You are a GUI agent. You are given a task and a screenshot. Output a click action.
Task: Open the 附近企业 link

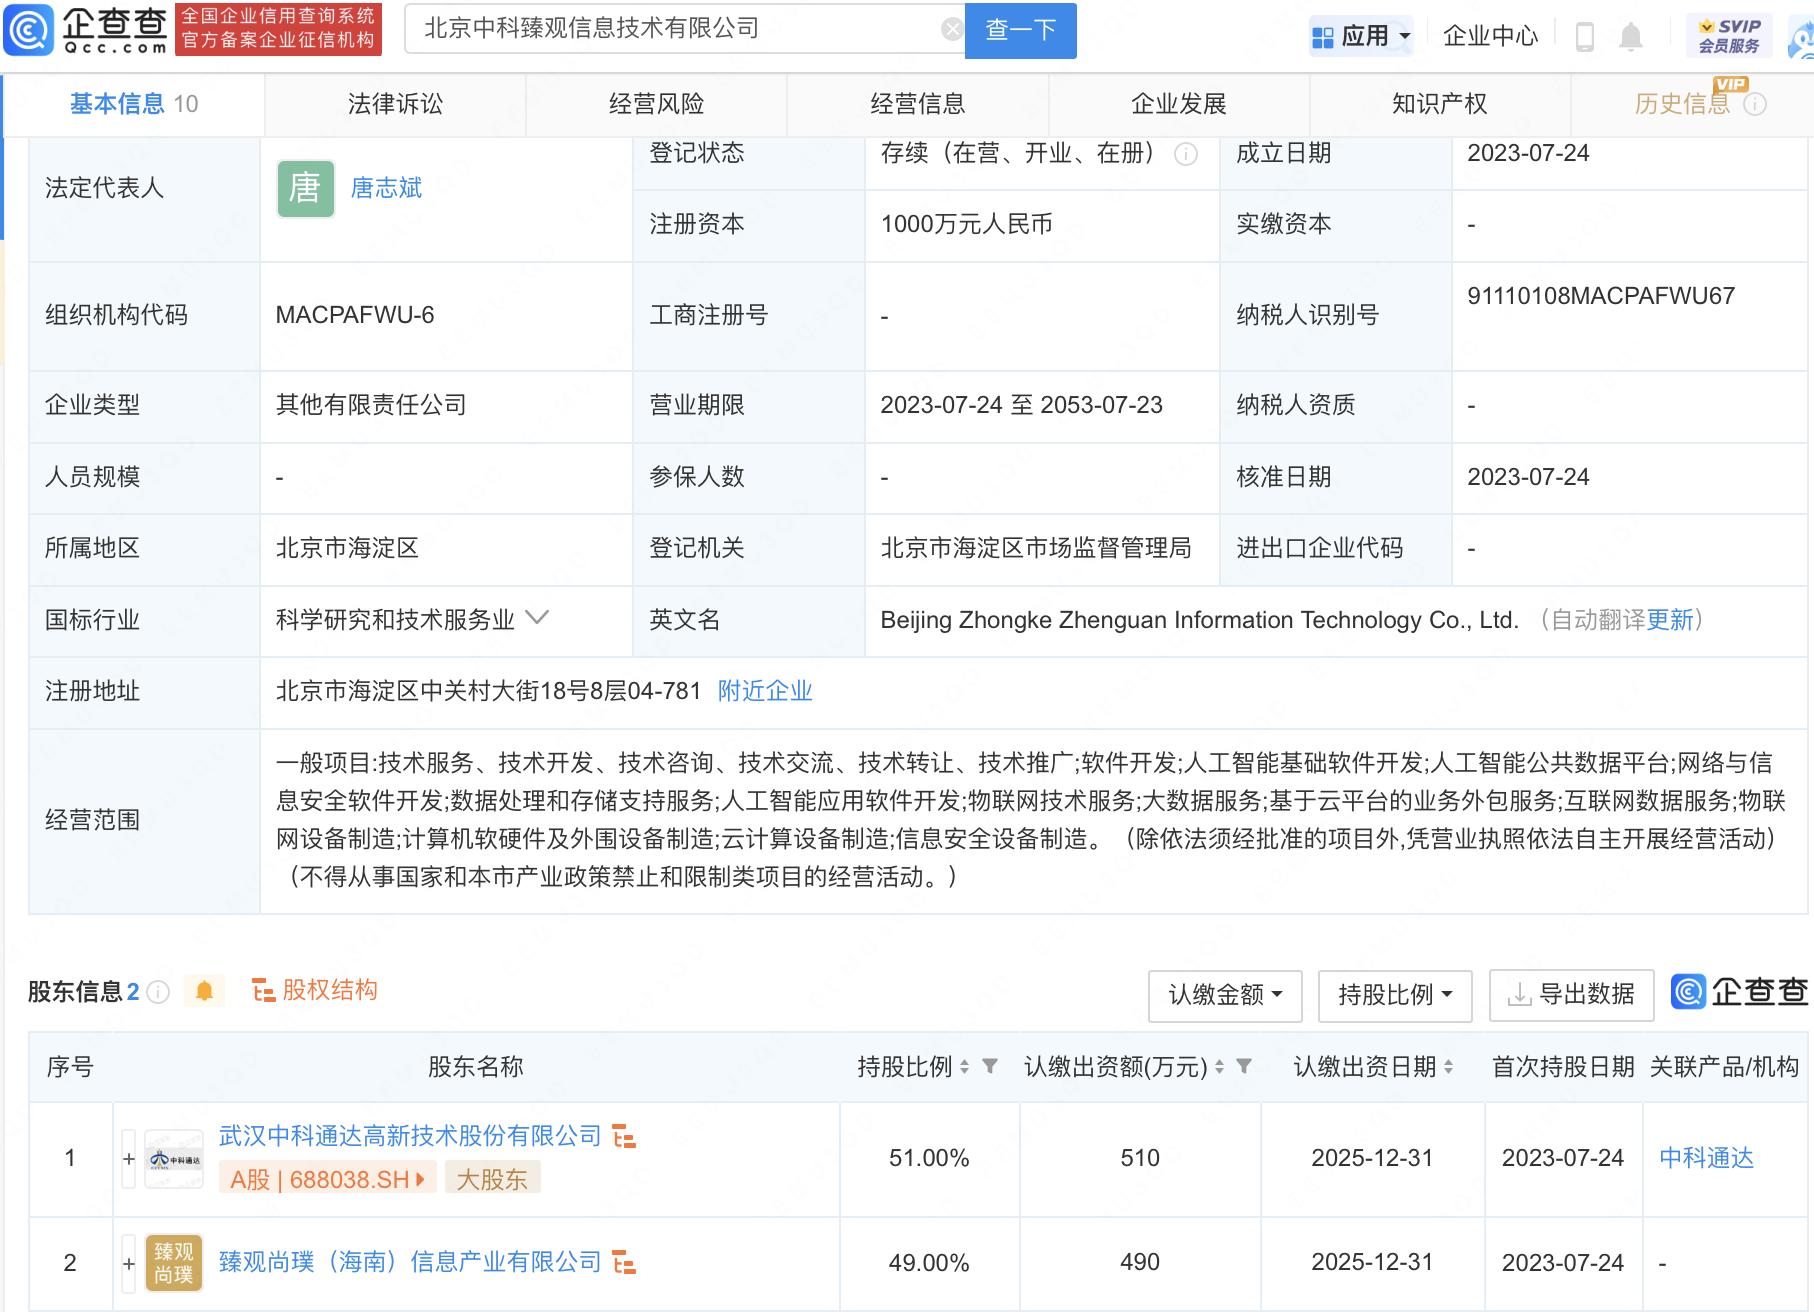(764, 691)
